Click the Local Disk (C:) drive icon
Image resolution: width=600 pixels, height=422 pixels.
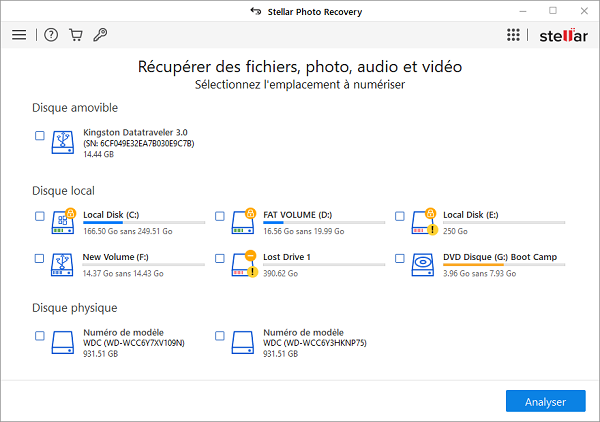click(x=63, y=222)
